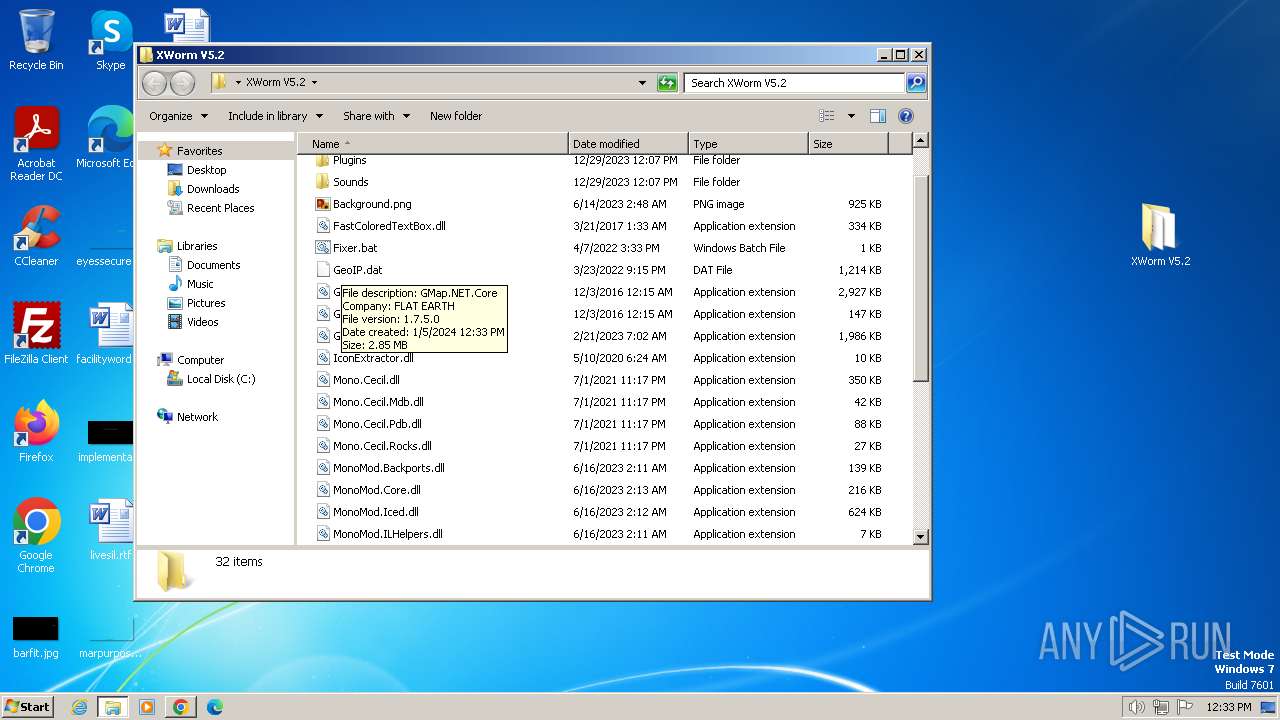1280x720 pixels.
Task: Sort by Date modified column
Action: tap(628, 144)
